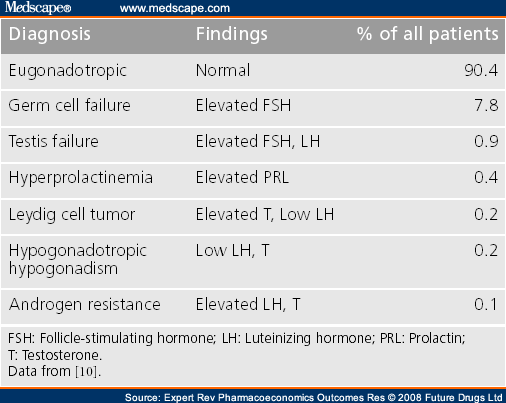This screenshot has width=506, height=403.
Task: Click the Testis failure diagnosis
Action: click(x=53, y=141)
